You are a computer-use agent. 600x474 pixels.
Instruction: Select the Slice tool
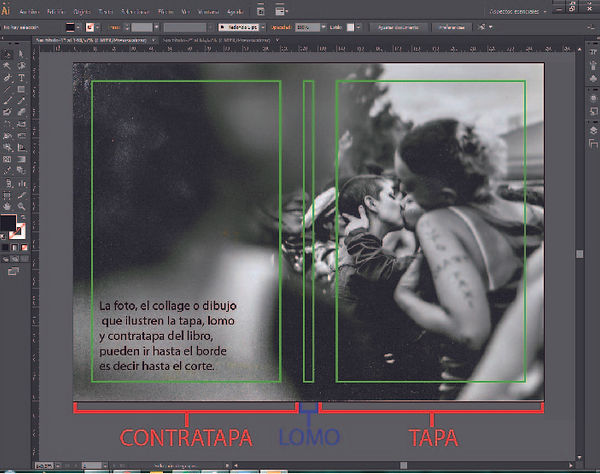(x=21, y=195)
